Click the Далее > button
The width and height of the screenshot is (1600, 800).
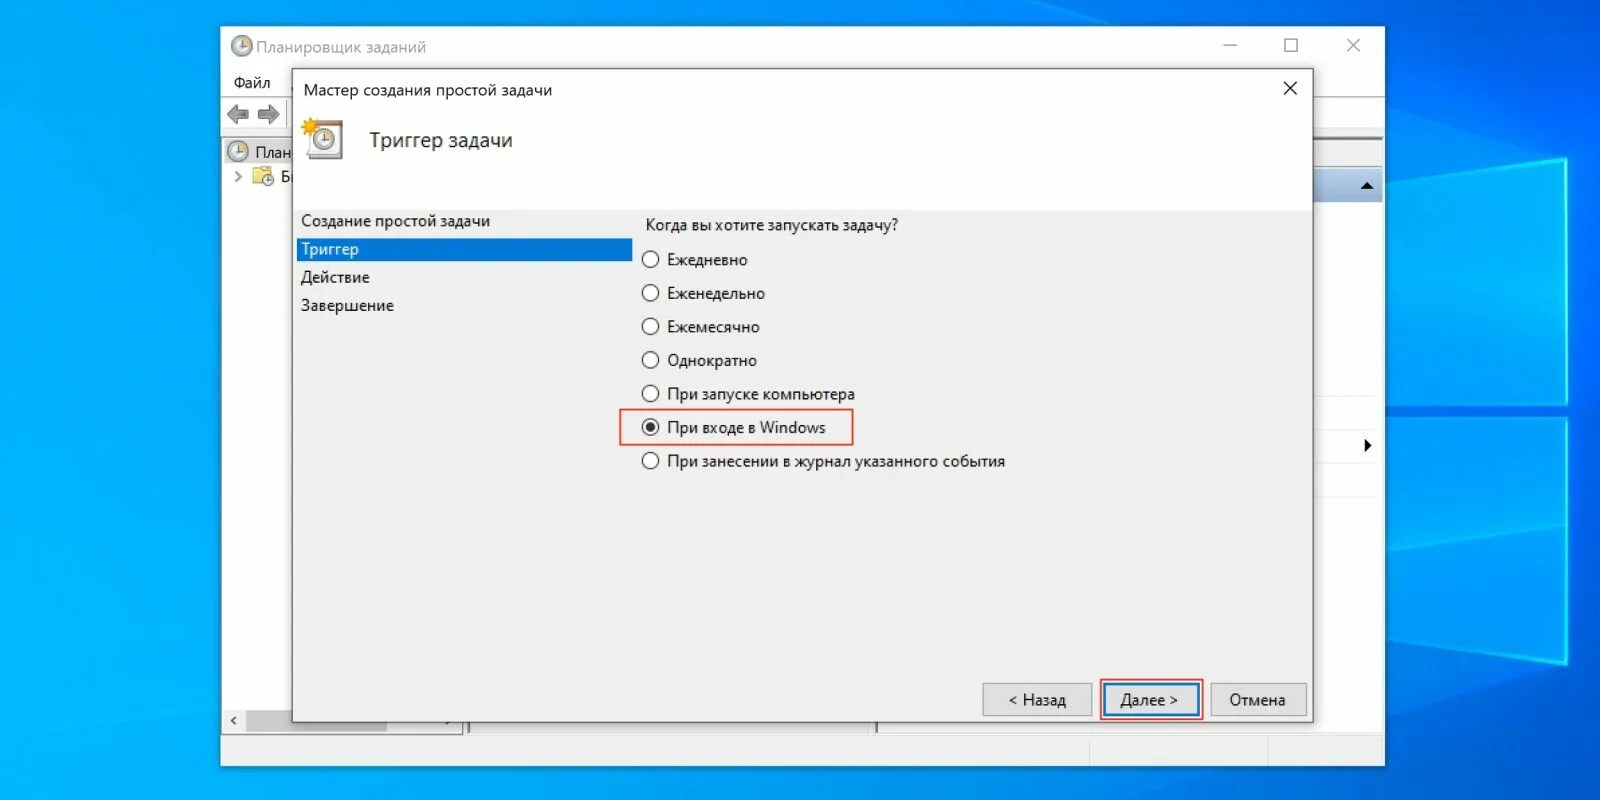[1150, 700]
